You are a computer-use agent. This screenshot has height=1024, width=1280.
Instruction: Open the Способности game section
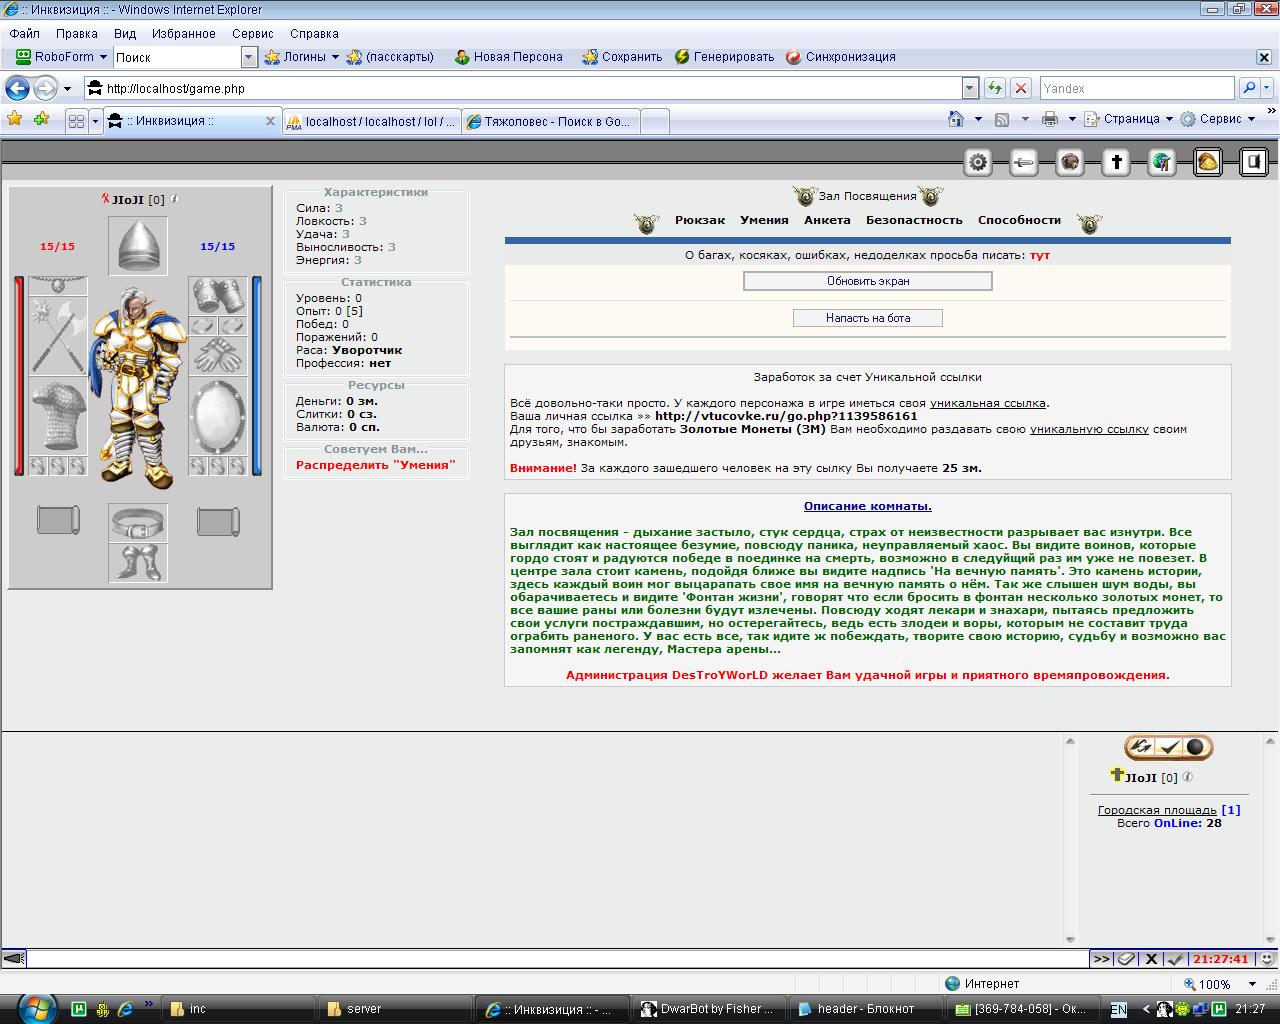click(1019, 220)
